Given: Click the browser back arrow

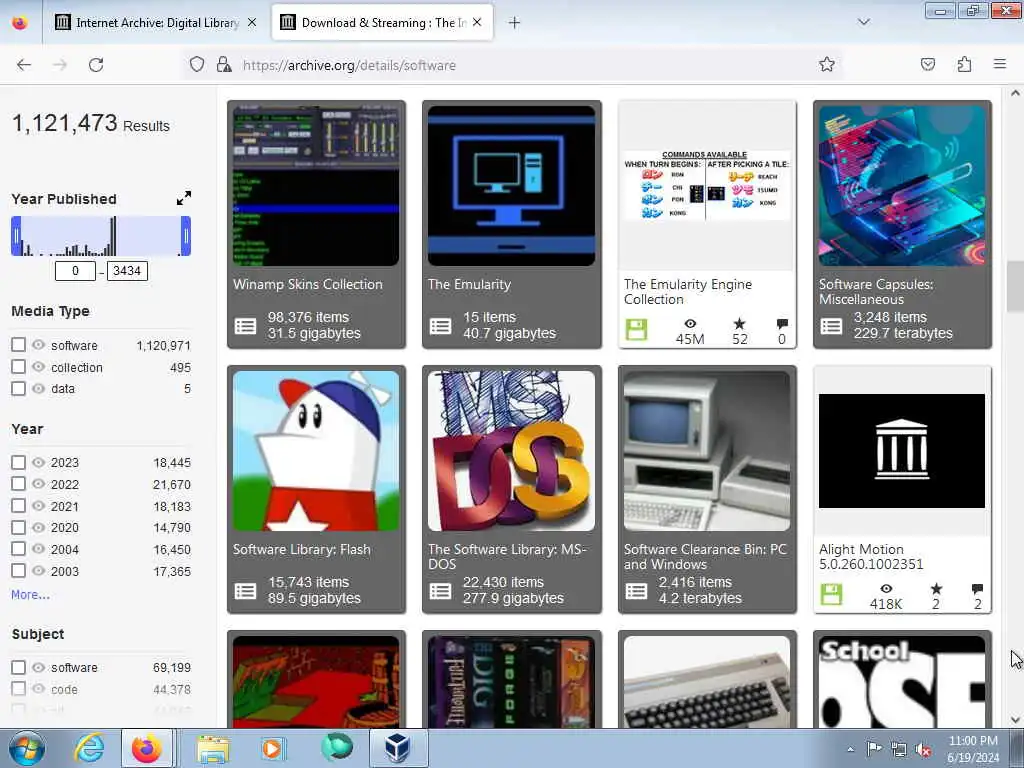Looking at the screenshot, I should 24,65.
